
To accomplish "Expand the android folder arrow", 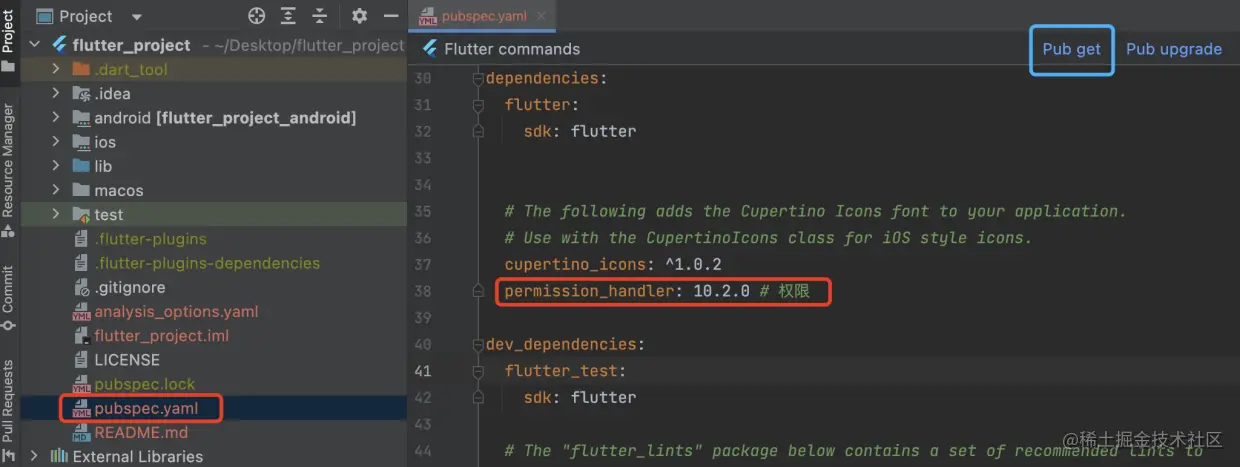I will (57, 117).
